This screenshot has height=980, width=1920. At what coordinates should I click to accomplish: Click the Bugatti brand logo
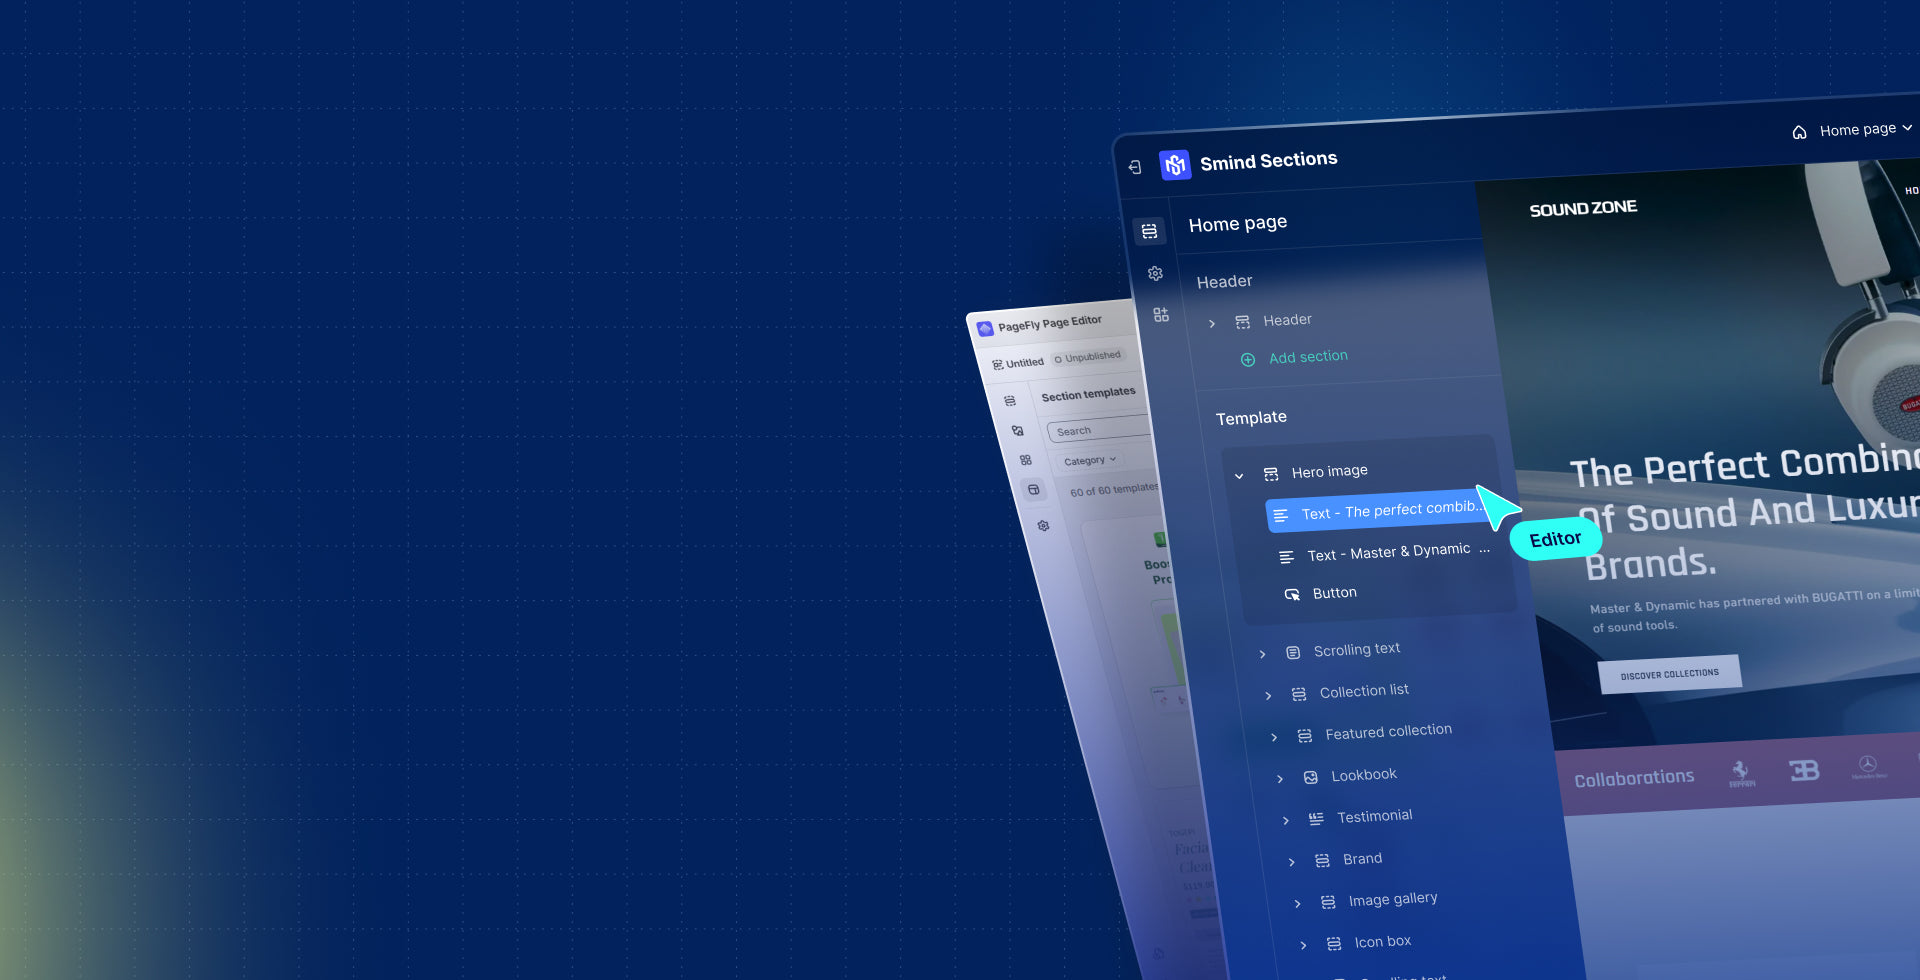(1804, 770)
